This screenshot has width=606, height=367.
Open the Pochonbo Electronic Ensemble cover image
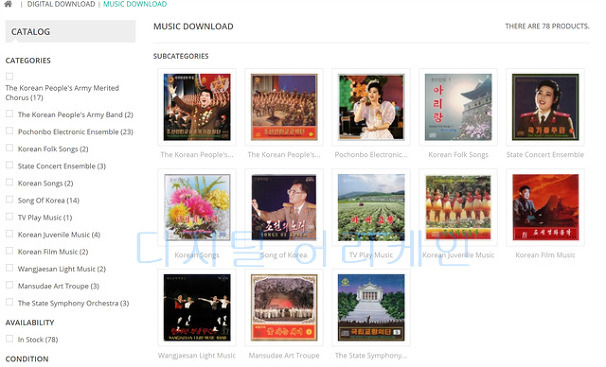tap(371, 107)
